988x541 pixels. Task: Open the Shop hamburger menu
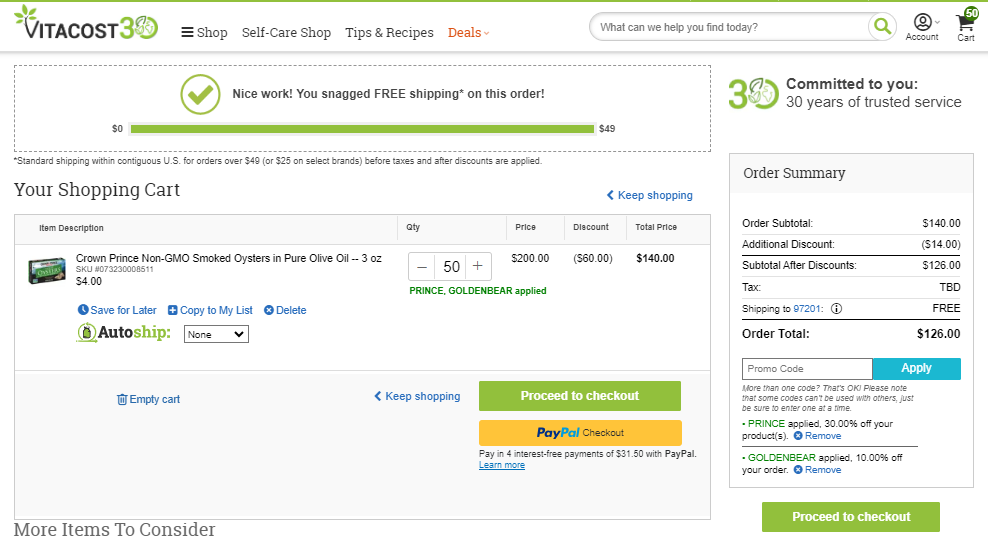tap(204, 33)
